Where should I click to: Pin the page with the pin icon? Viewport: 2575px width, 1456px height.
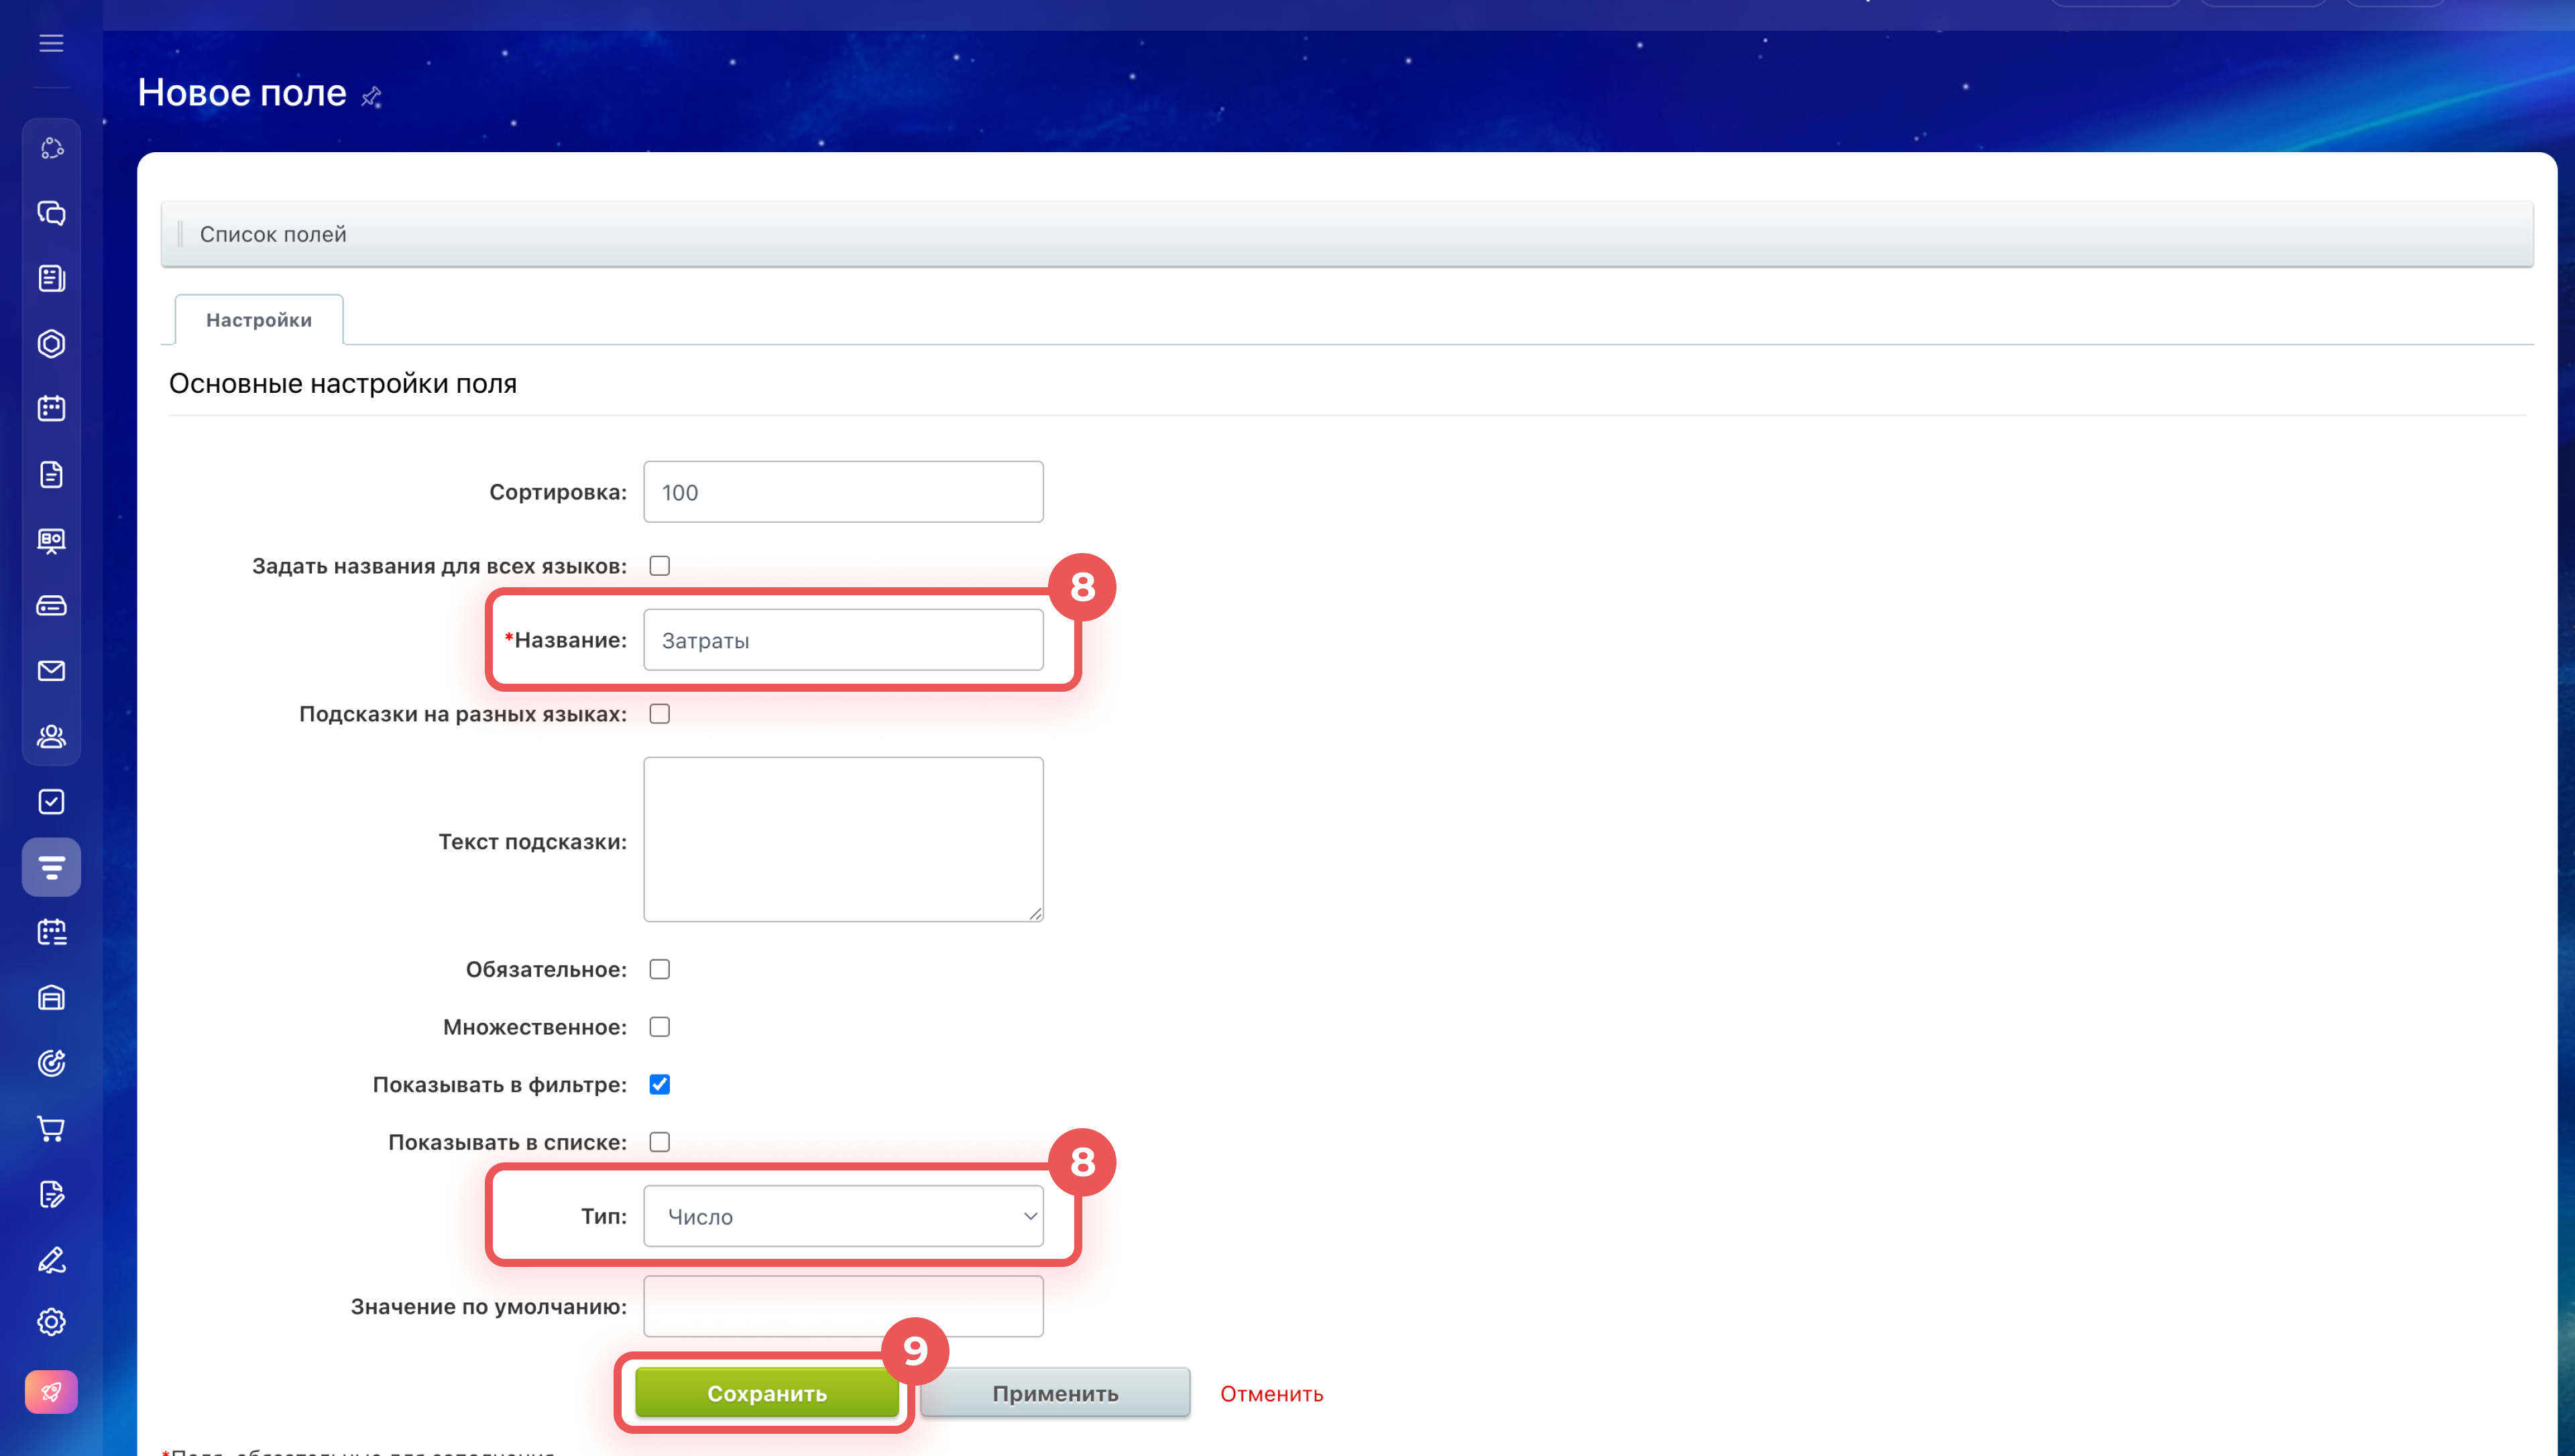click(x=371, y=96)
